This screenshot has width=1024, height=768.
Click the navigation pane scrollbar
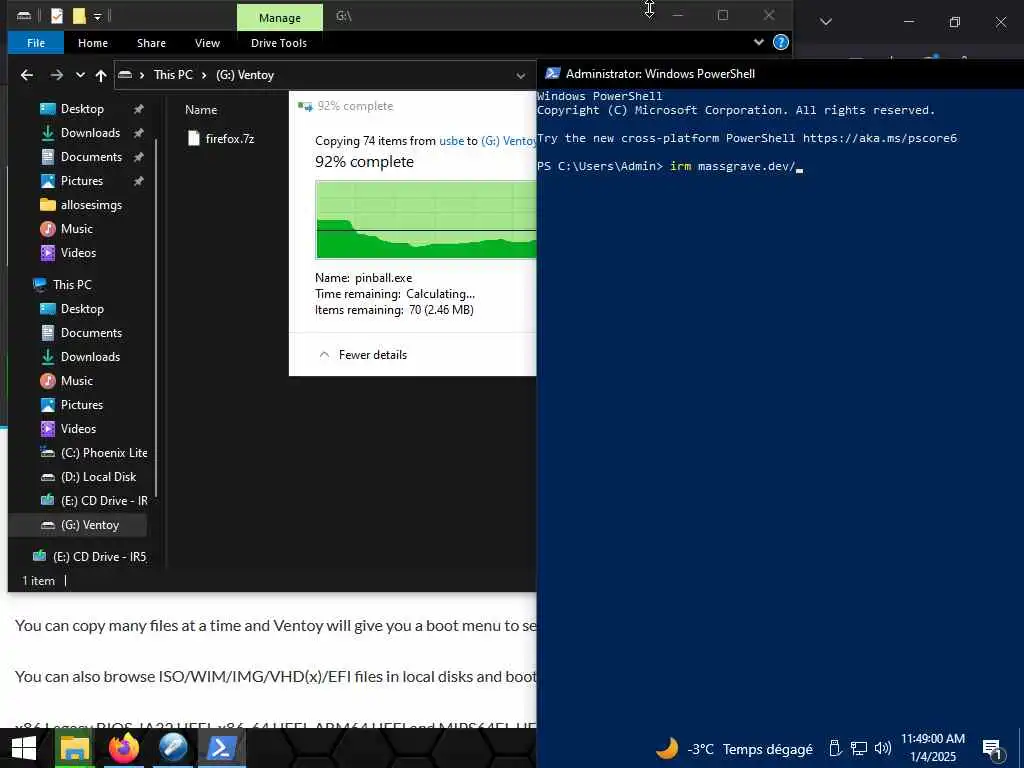coord(156,318)
